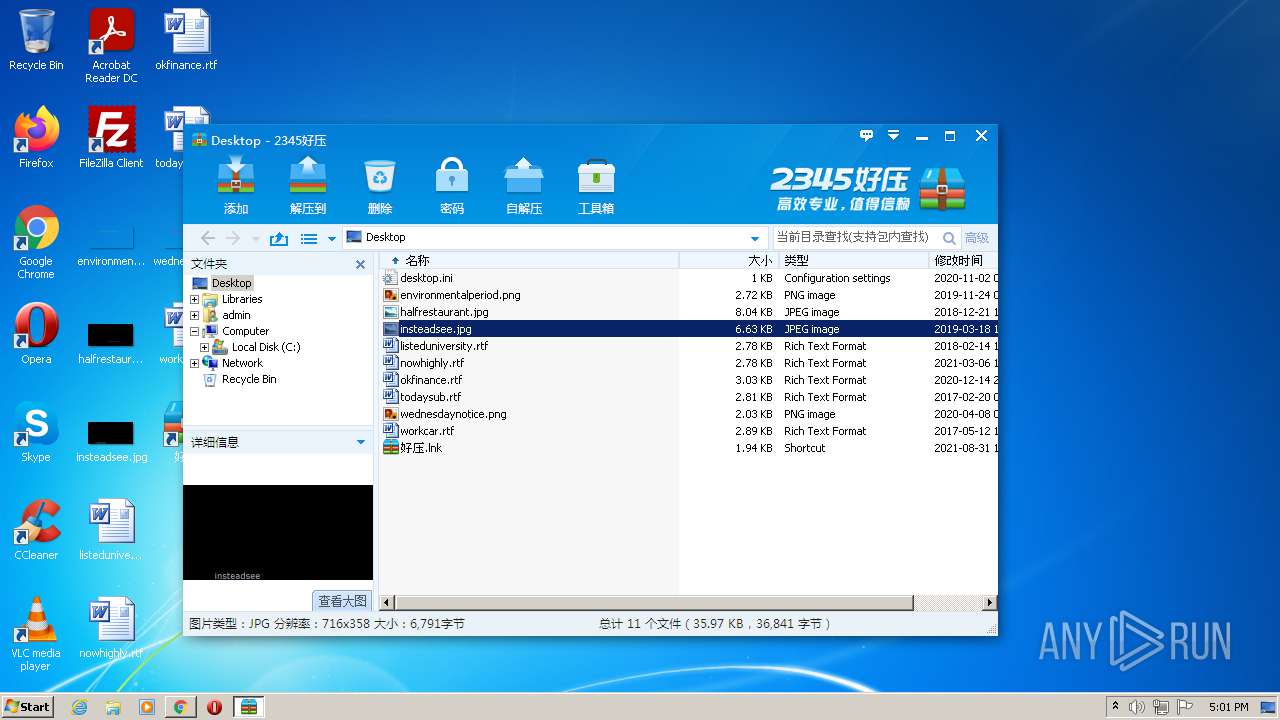
Task: Select environmentalperiod.png in the file list
Action: pyautogui.click(x=690, y=295)
